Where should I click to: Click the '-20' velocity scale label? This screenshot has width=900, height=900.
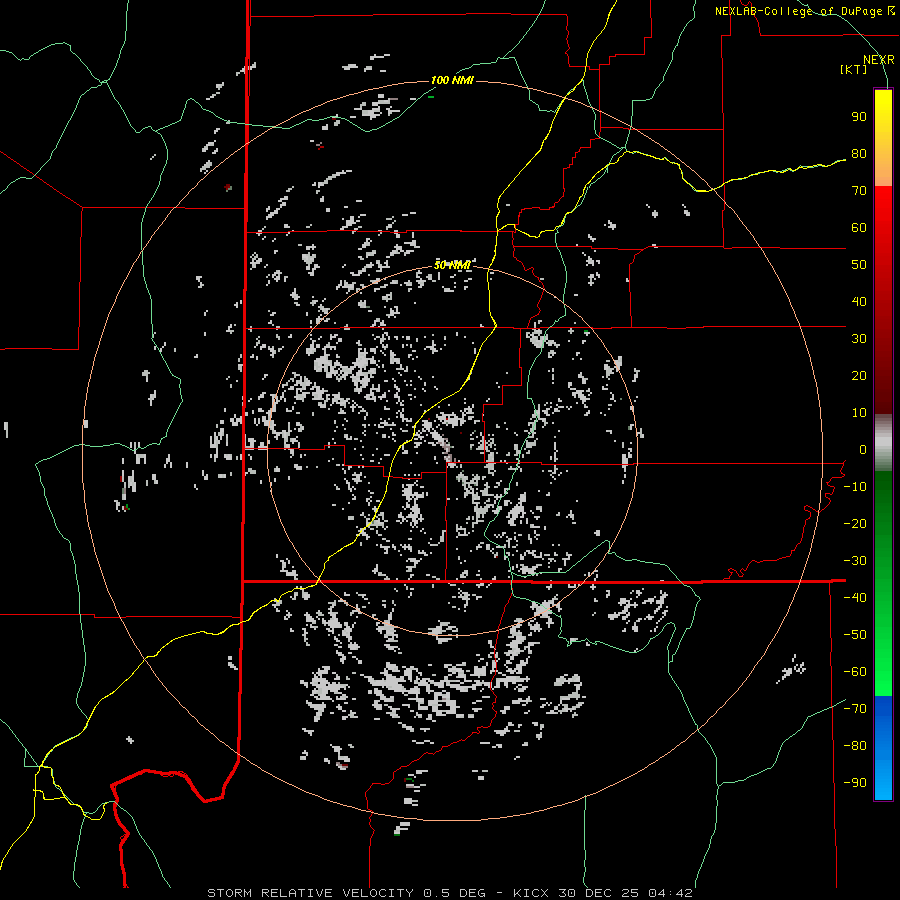855,523
